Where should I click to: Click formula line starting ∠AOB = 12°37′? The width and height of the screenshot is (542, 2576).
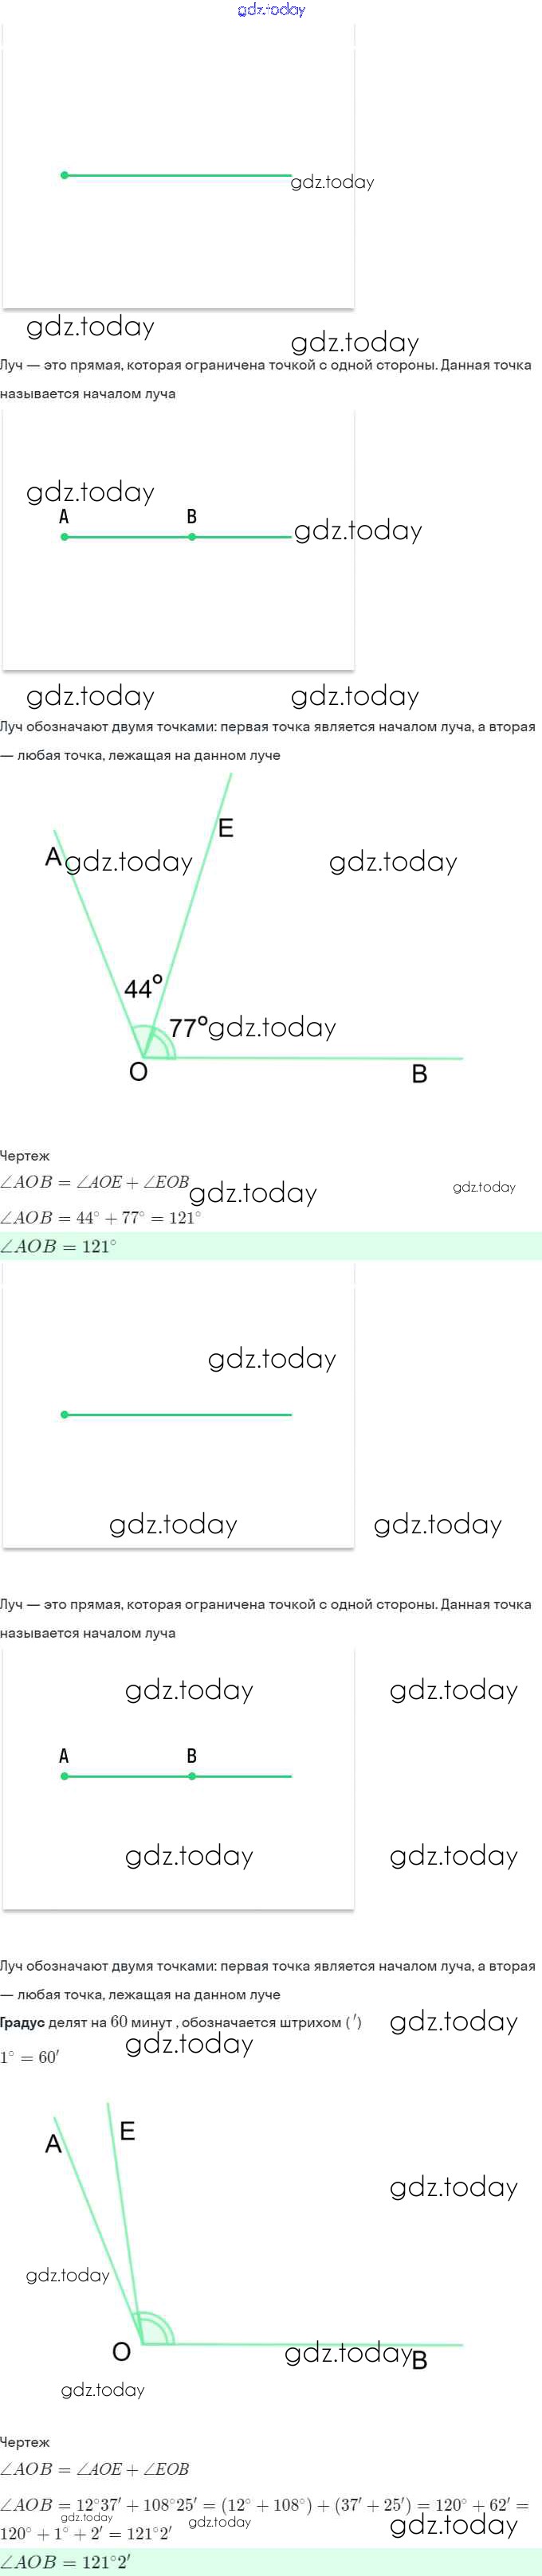[x=264, y=2505]
